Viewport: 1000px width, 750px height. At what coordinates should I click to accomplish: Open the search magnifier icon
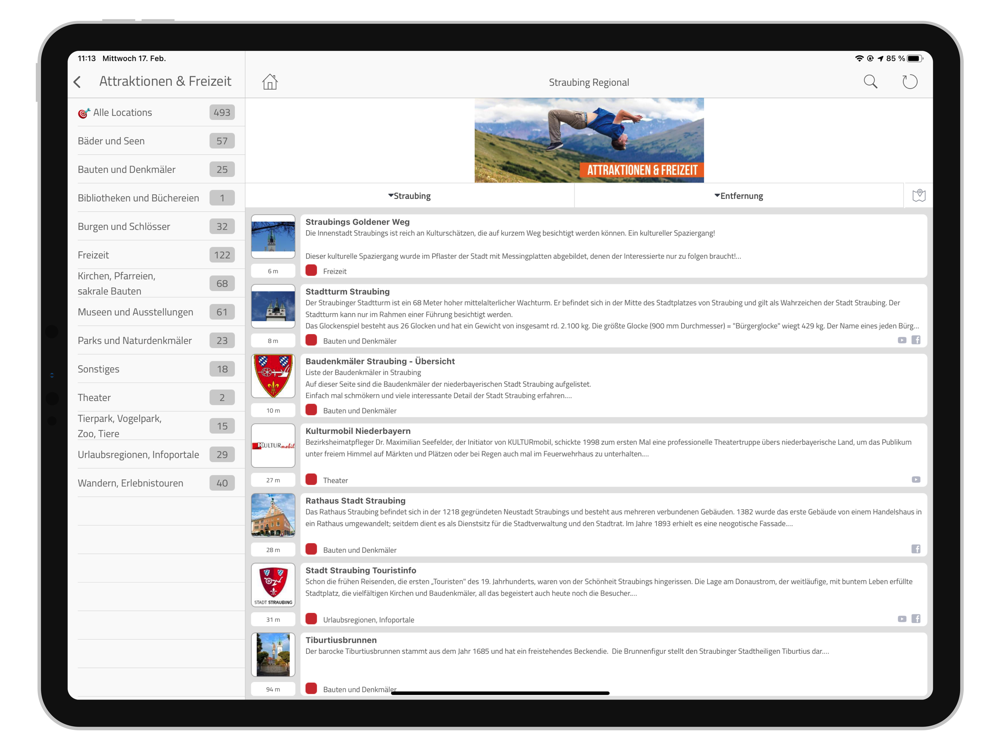pos(870,82)
